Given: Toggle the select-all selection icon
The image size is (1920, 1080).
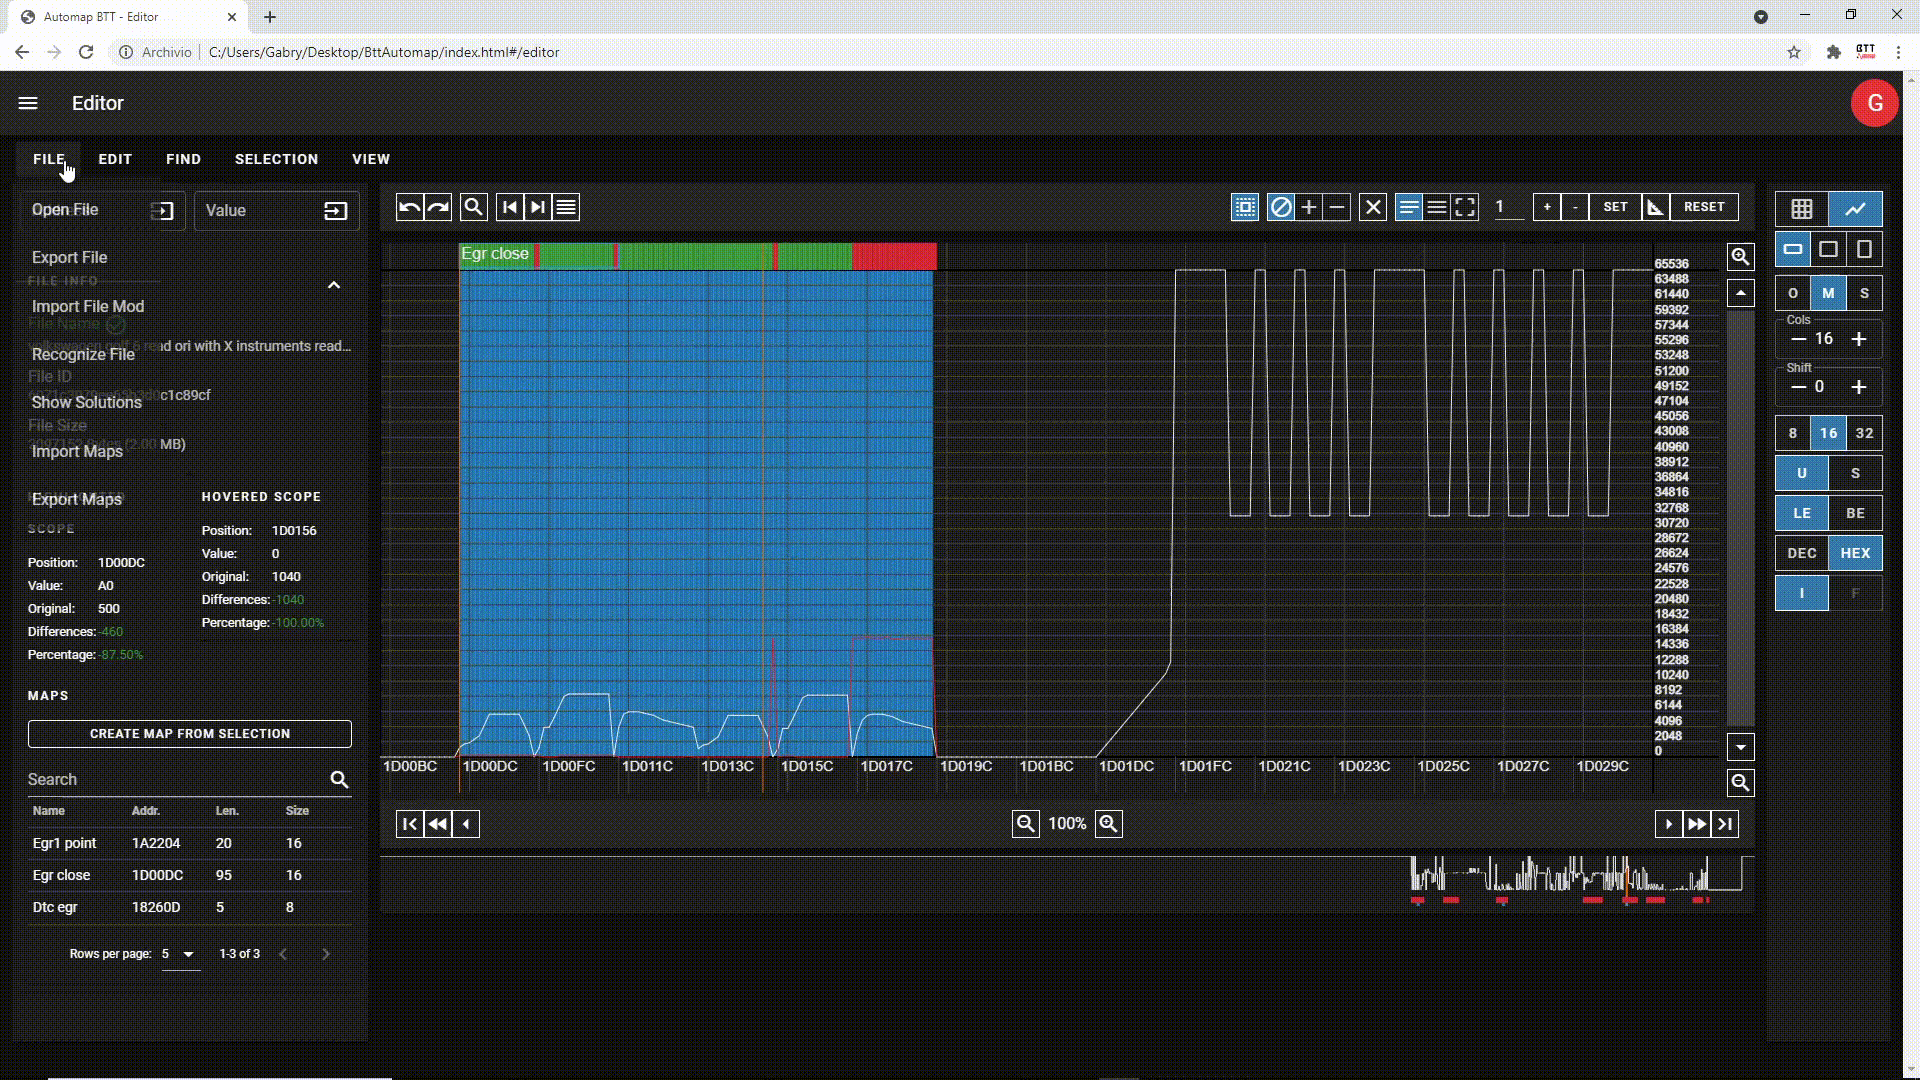Looking at the screenshot, I should click(x=1245, y=207).
